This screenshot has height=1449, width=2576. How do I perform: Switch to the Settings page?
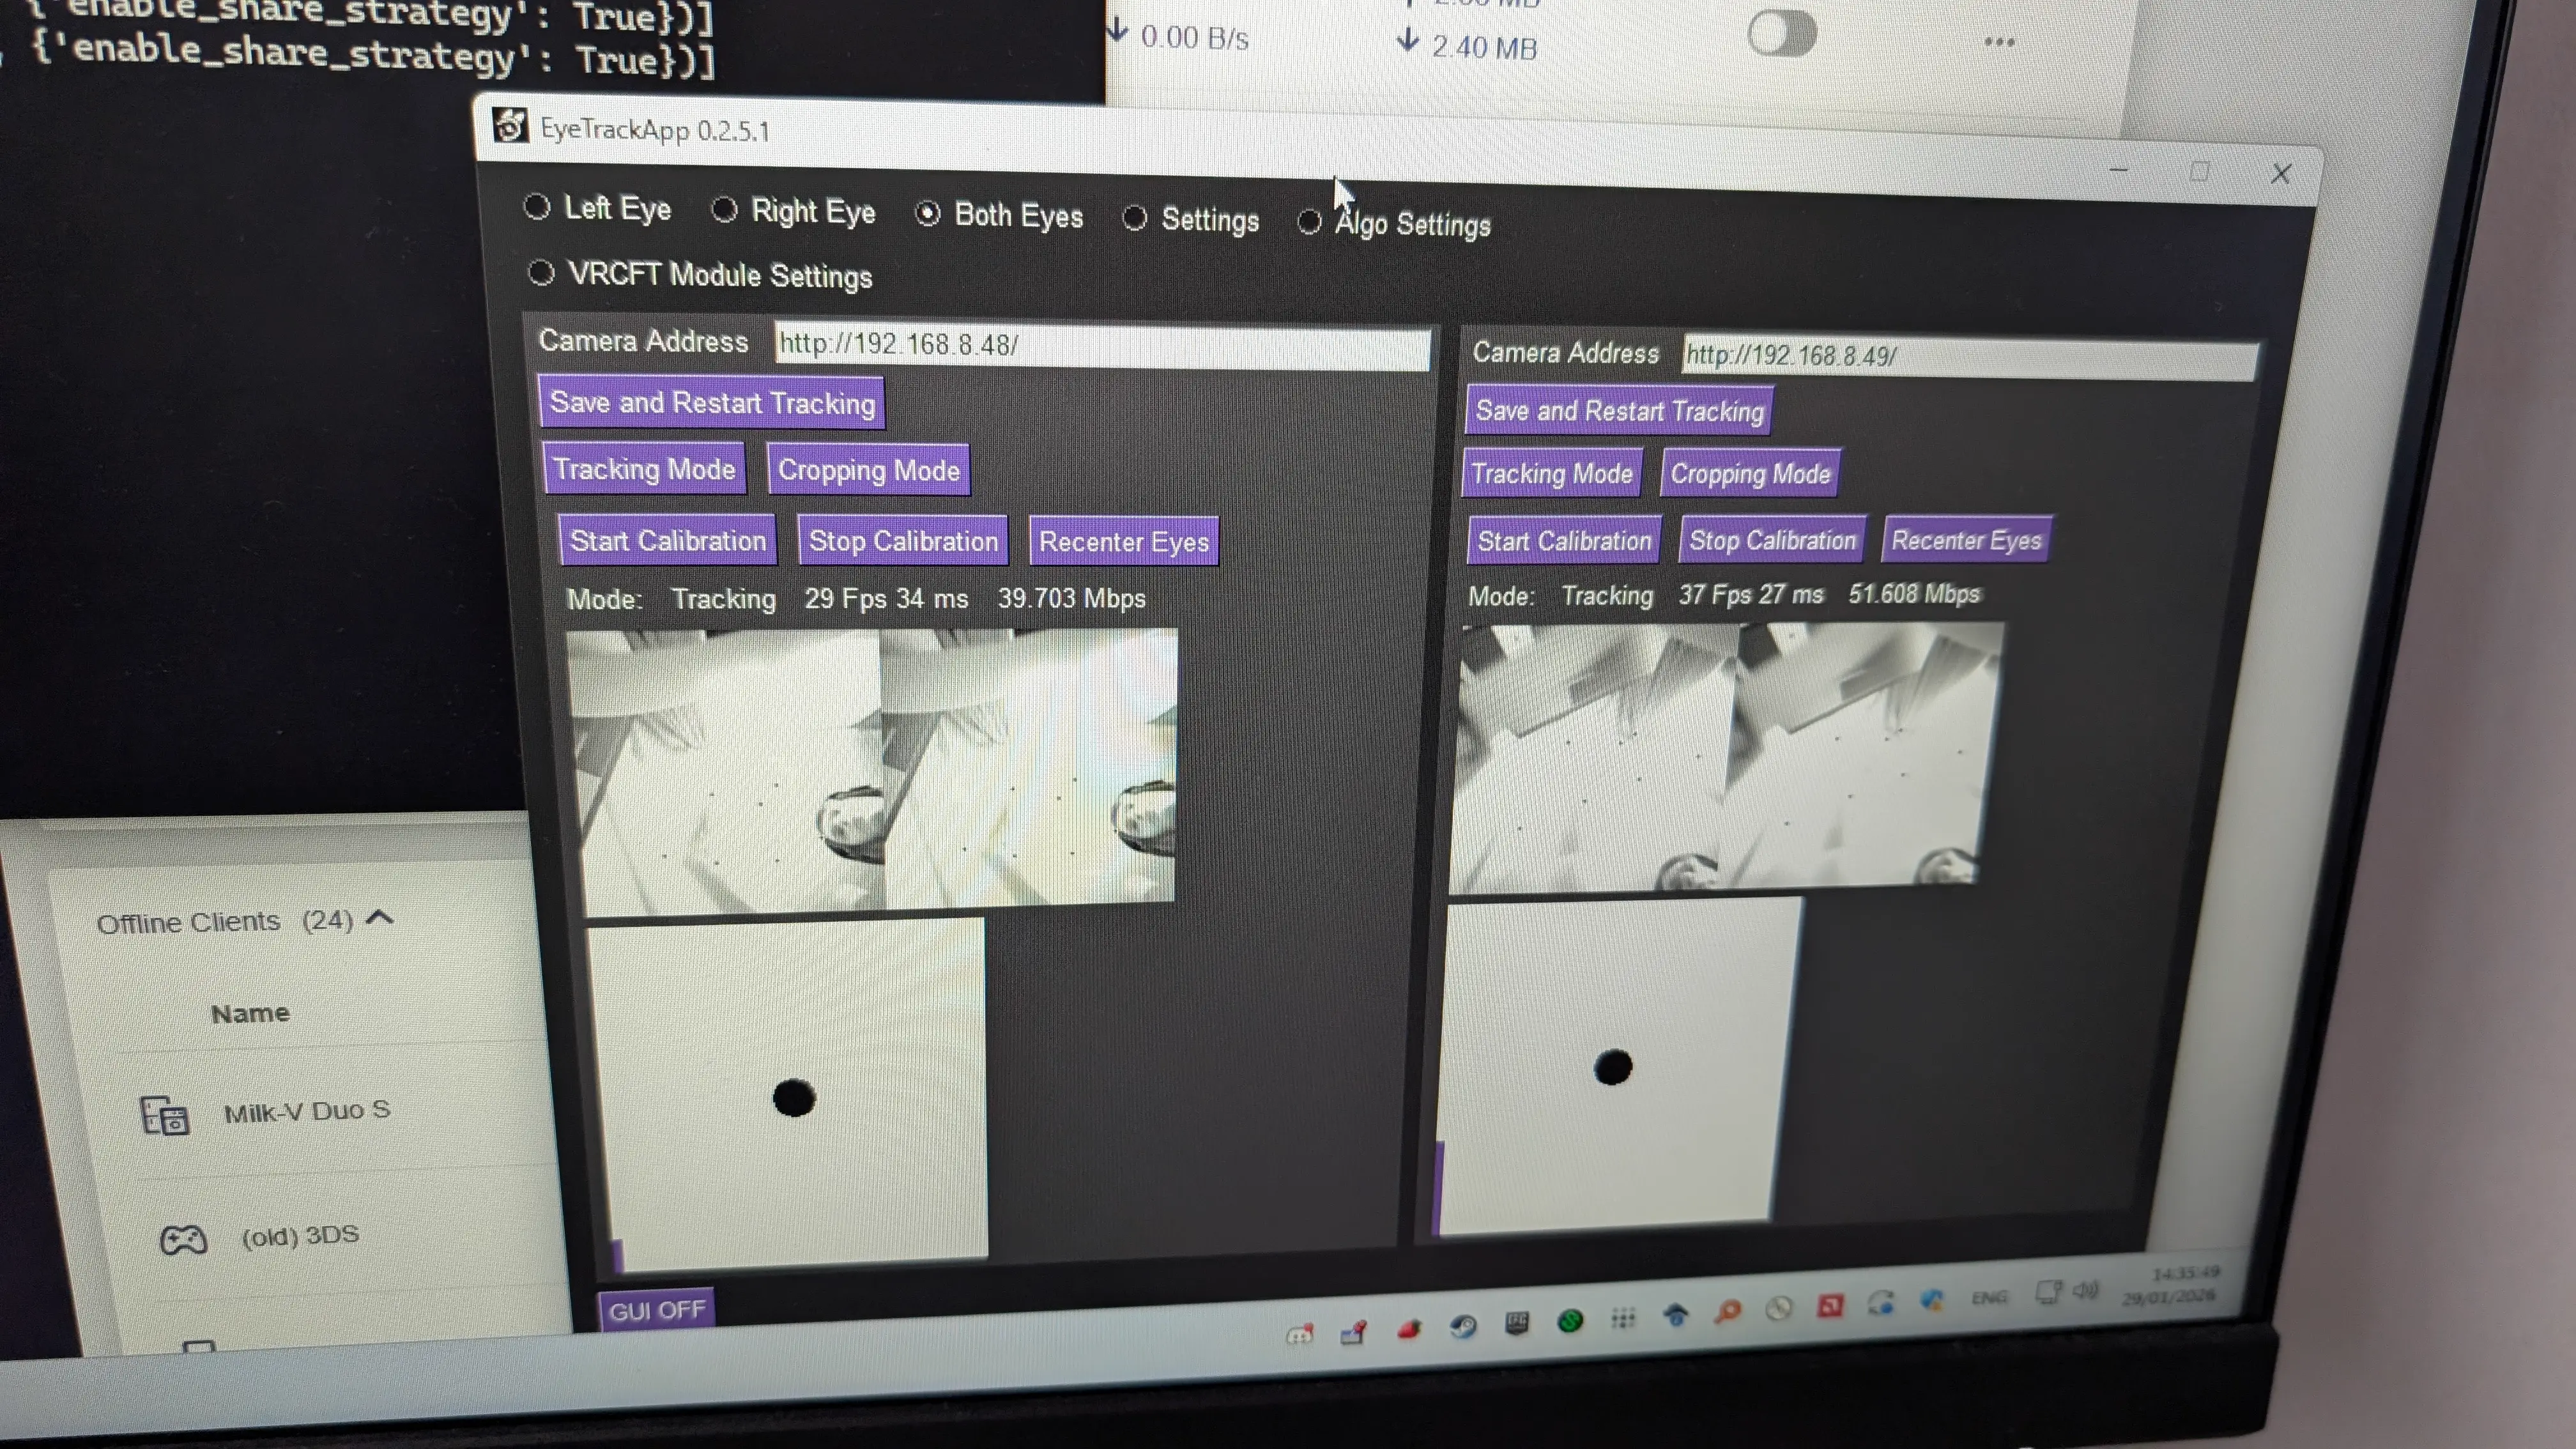(x=1134, y=218)
